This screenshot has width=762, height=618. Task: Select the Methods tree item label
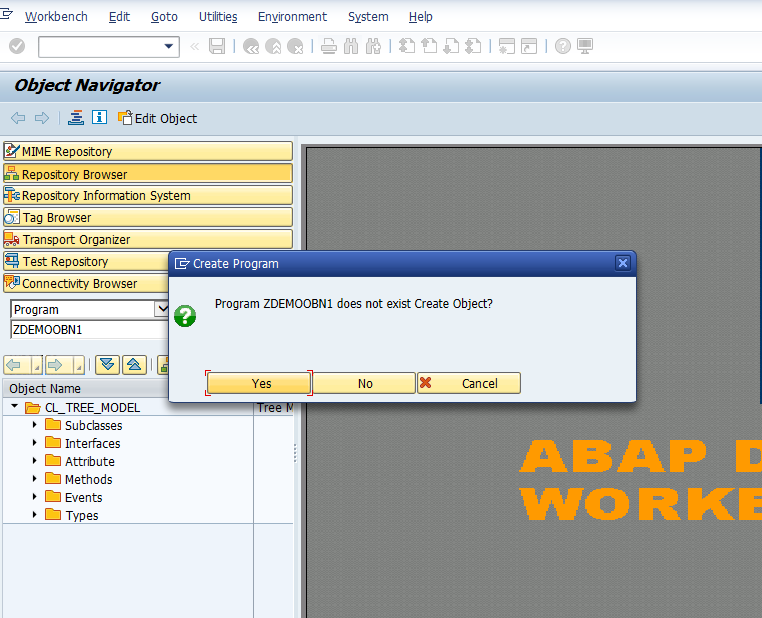[88, 480]
